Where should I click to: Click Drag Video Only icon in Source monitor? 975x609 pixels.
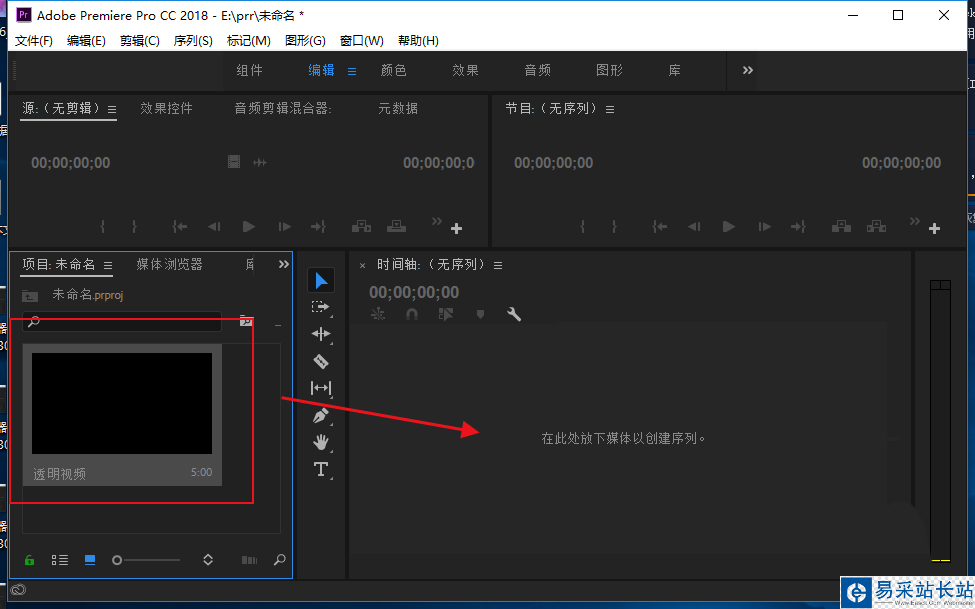234,162
